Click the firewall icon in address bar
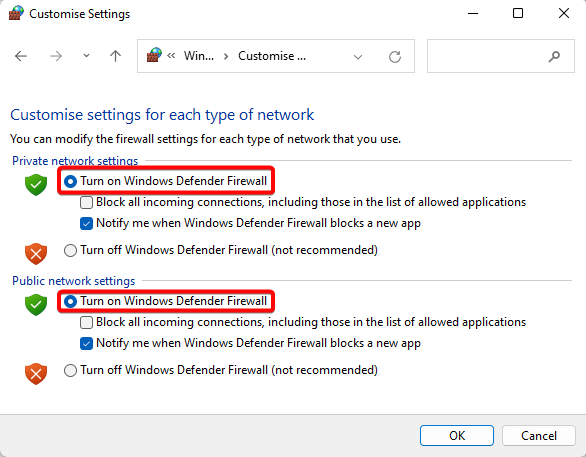Viewport: 586px width, 457px height. click(x=154, y=55)
